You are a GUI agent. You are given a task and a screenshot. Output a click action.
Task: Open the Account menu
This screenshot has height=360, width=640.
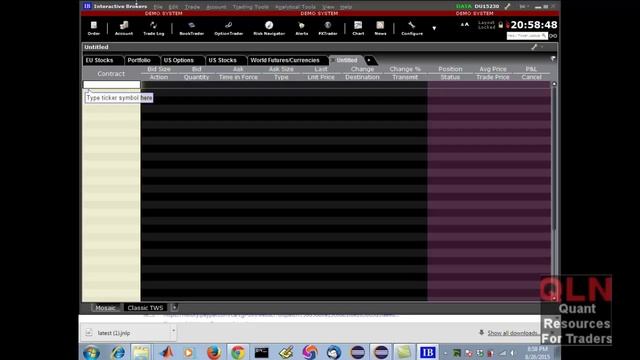coord(216,7)
